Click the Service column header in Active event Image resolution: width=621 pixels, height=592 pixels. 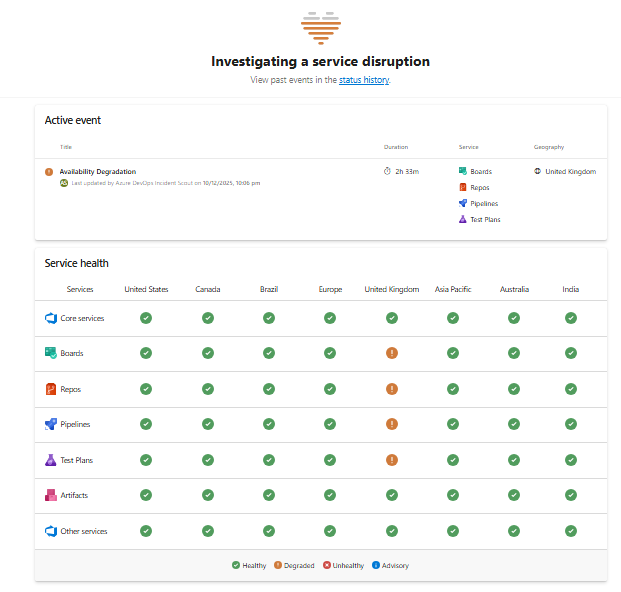coord(469,147)
